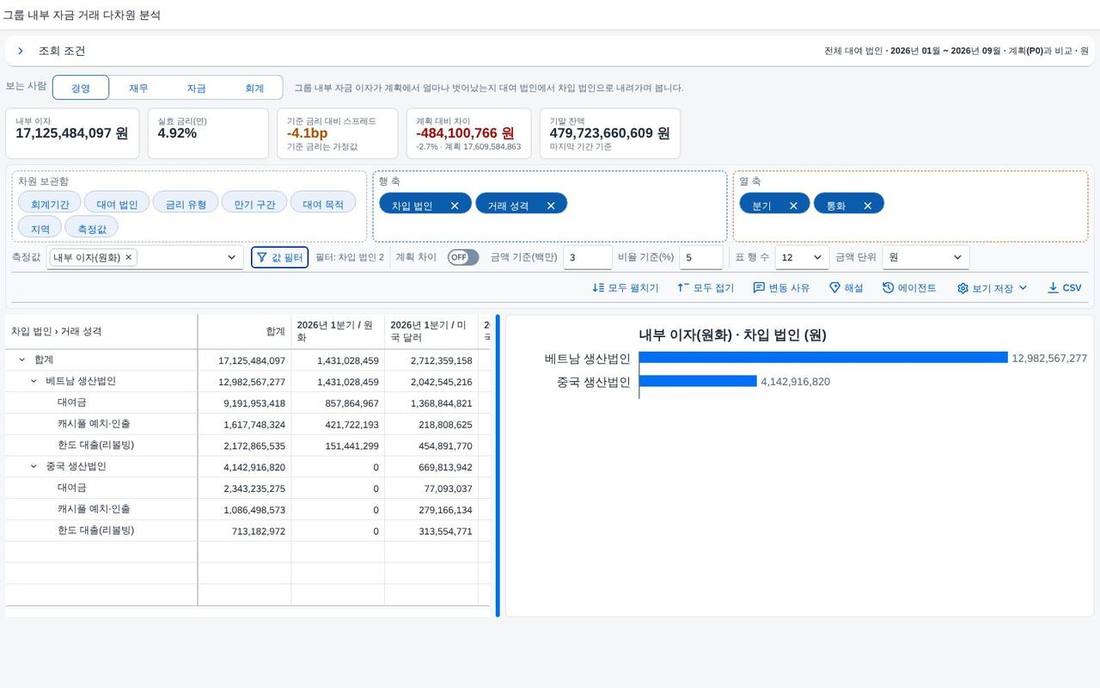
Task: Click the 기말 잔액 KPI card
Action: (610, 133)
